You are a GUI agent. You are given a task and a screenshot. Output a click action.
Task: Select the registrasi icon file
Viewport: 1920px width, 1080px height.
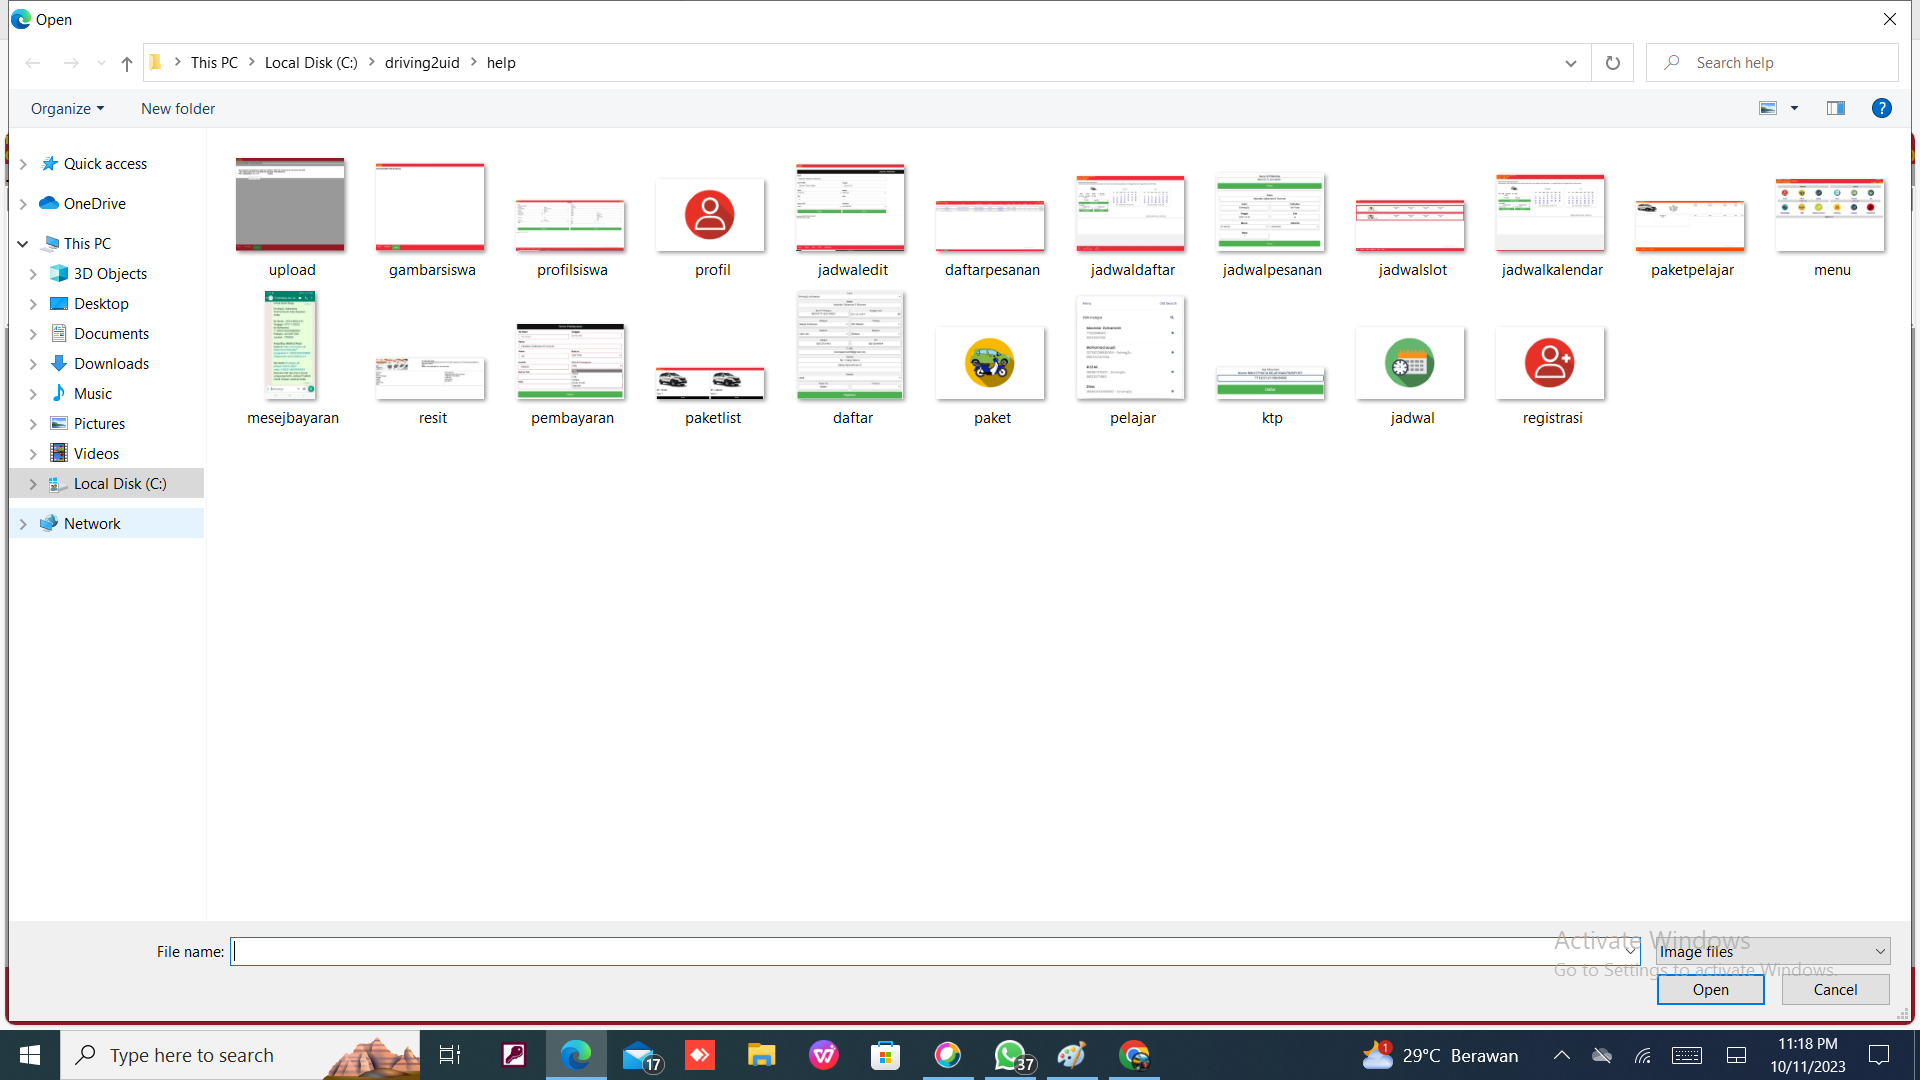(1550, 364)
